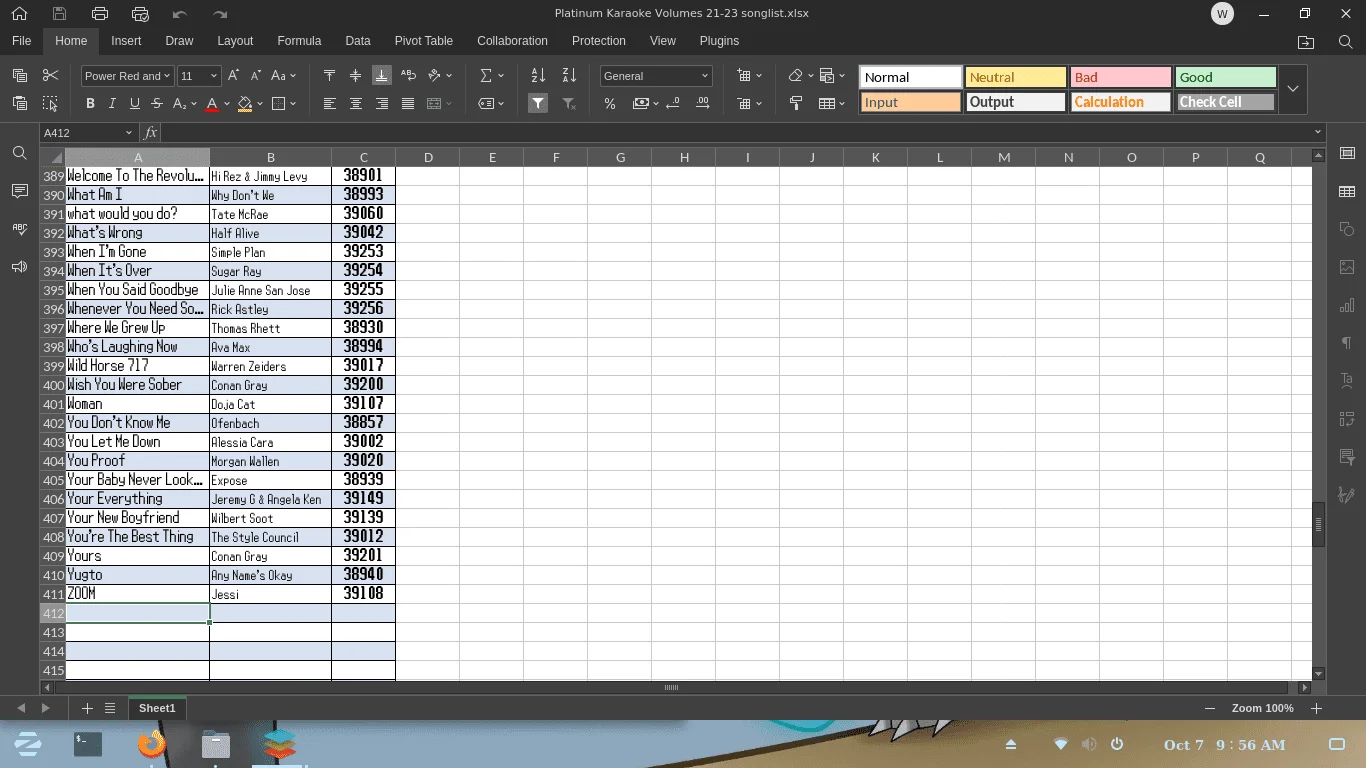Toggle the Filter funnel button
Viewport: 1366px width, 768px height.
[x=538, y=103]
